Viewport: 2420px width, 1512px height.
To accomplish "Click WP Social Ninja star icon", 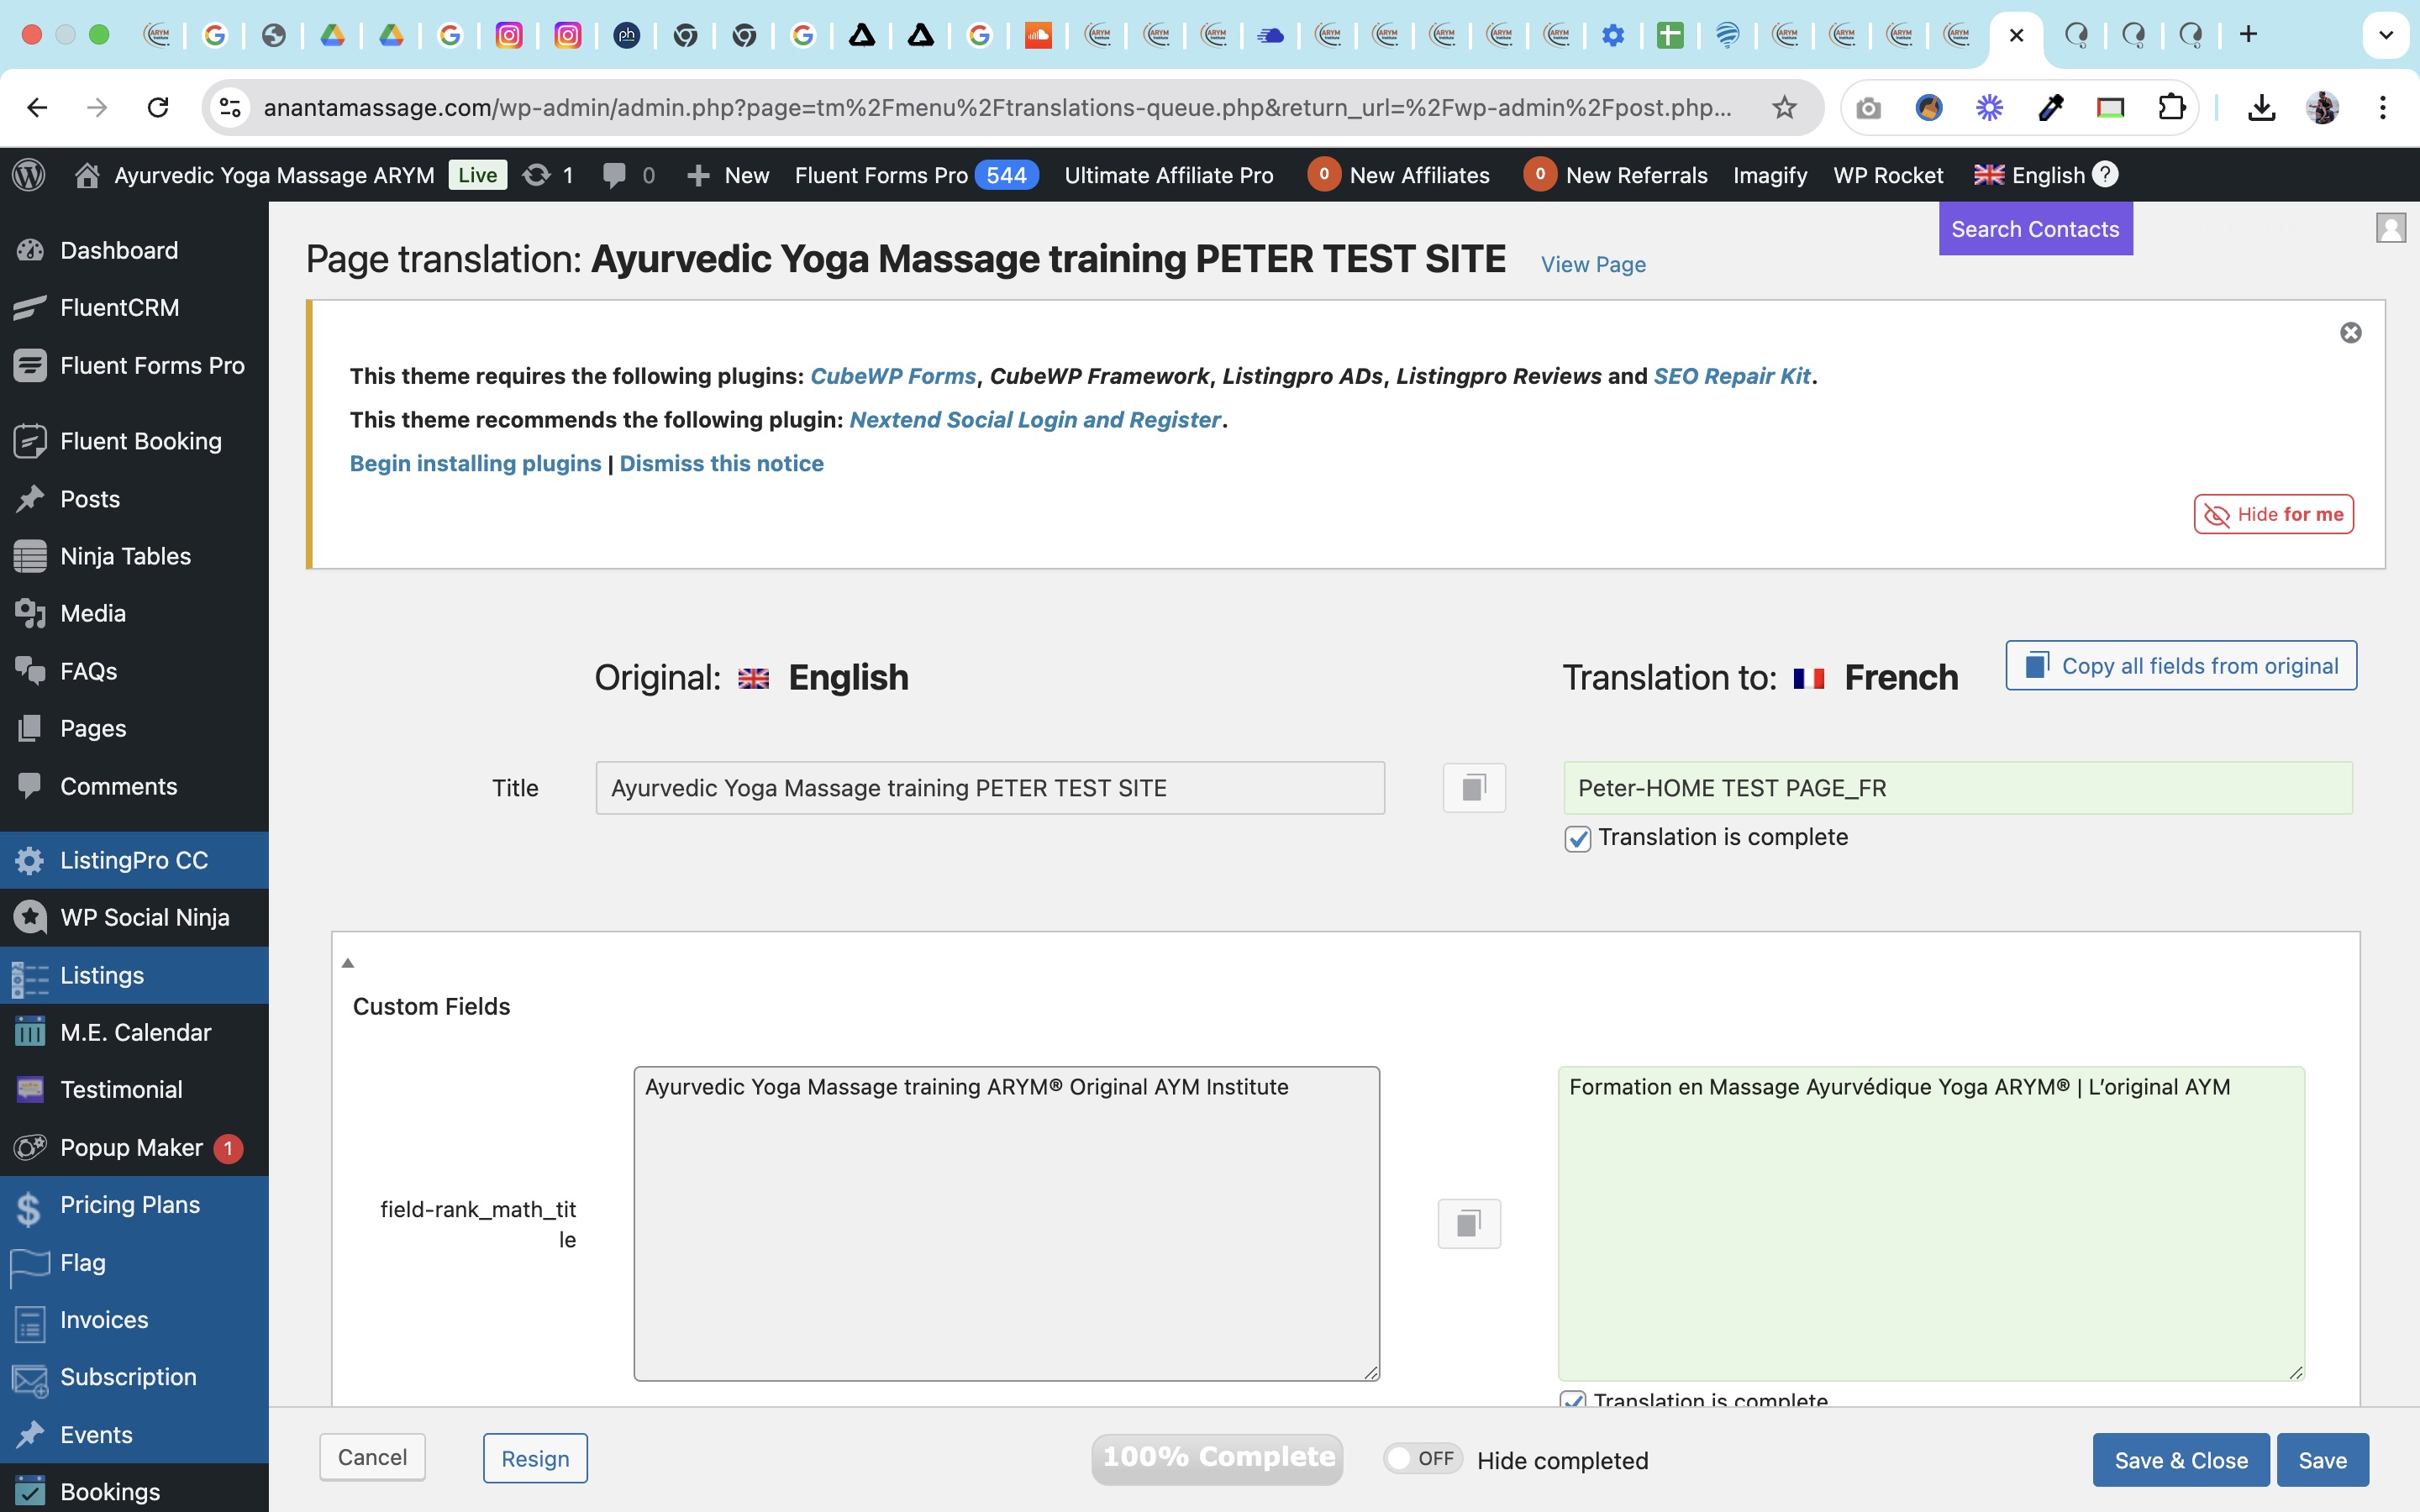I will 30,917.
